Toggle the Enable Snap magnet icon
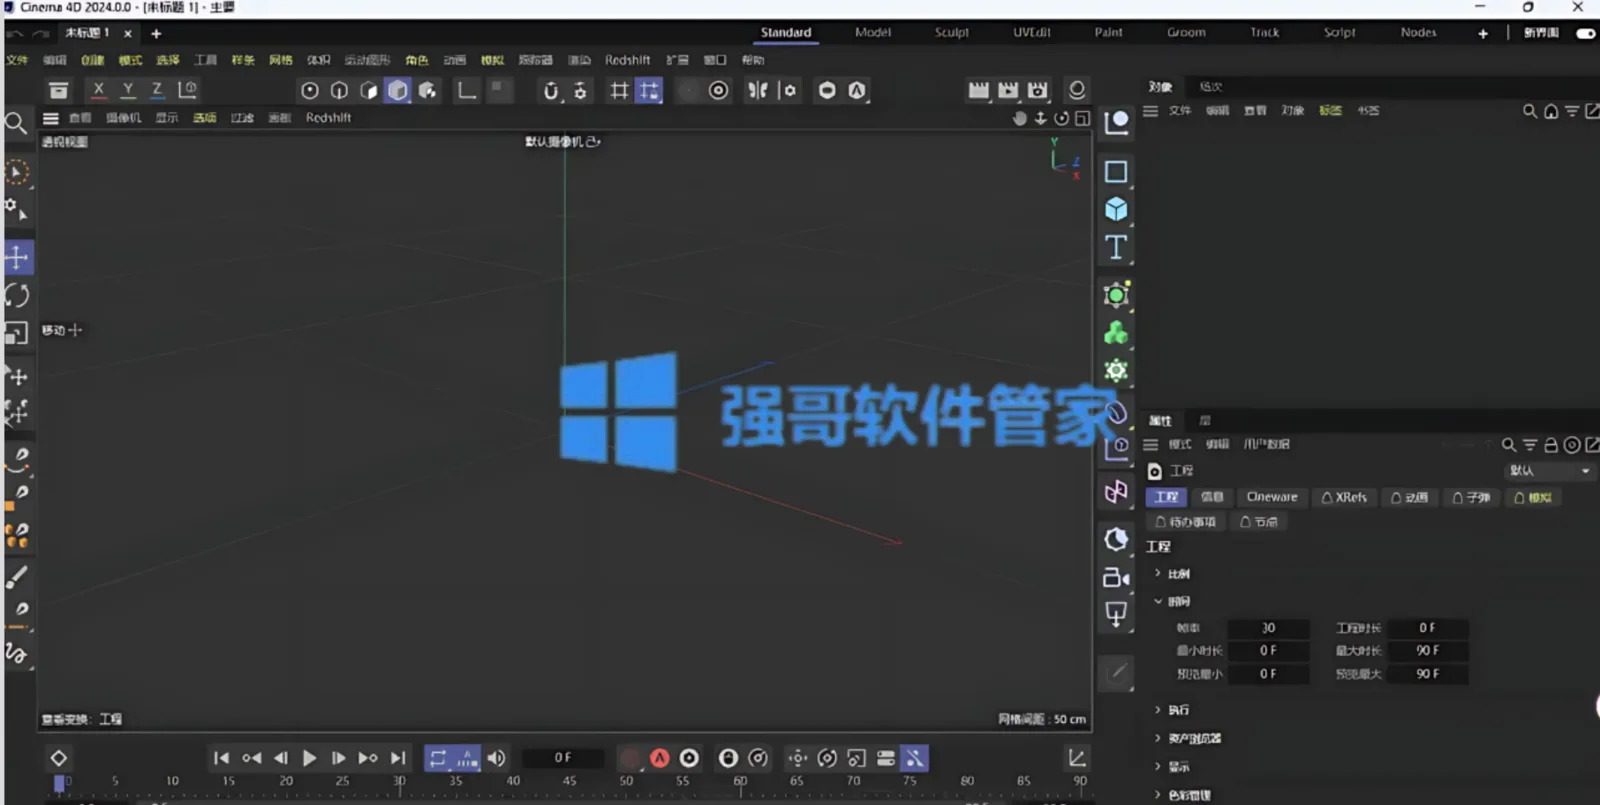 (x=551, y=91)
